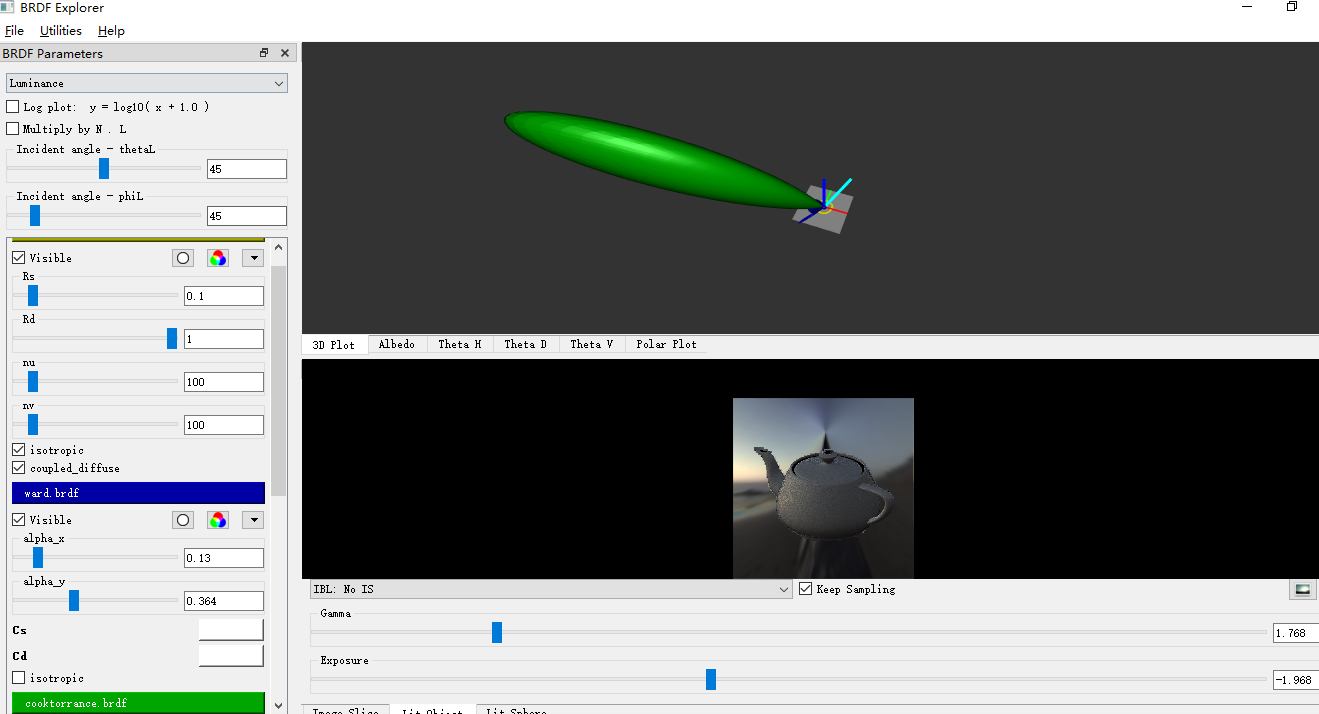This screenshot has height=714, width=1319.
Task: Open the RGB channel display icon for top BRDF
Action: coord(217,257)
